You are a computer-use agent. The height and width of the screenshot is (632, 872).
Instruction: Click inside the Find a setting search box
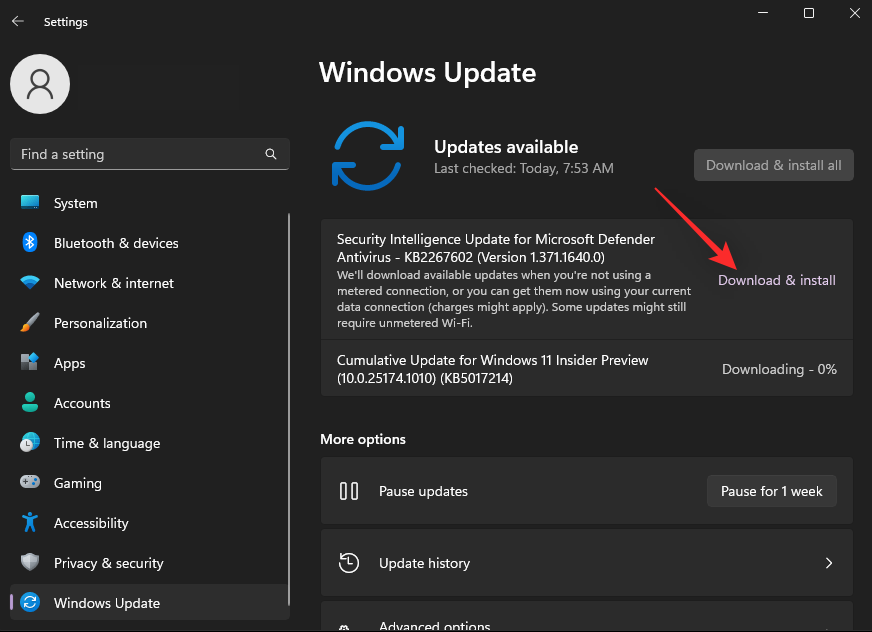coord(140,154)
